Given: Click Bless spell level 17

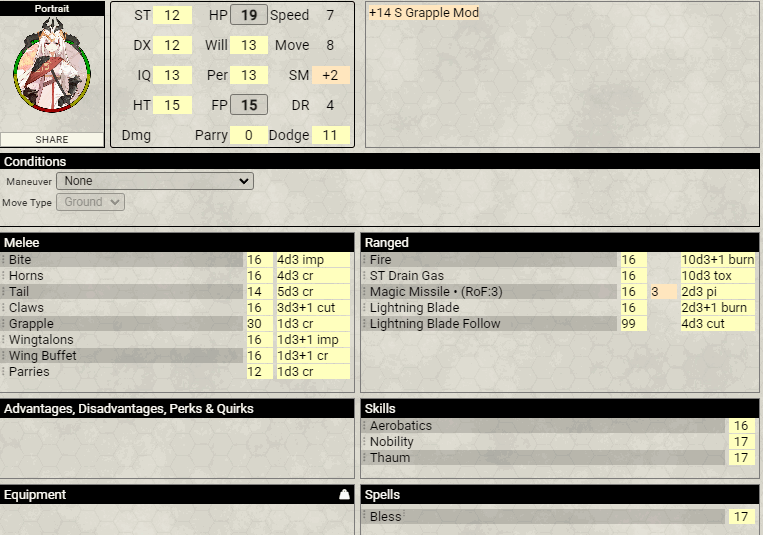Looking at the screenshot, I should click(x=742, y=517).
